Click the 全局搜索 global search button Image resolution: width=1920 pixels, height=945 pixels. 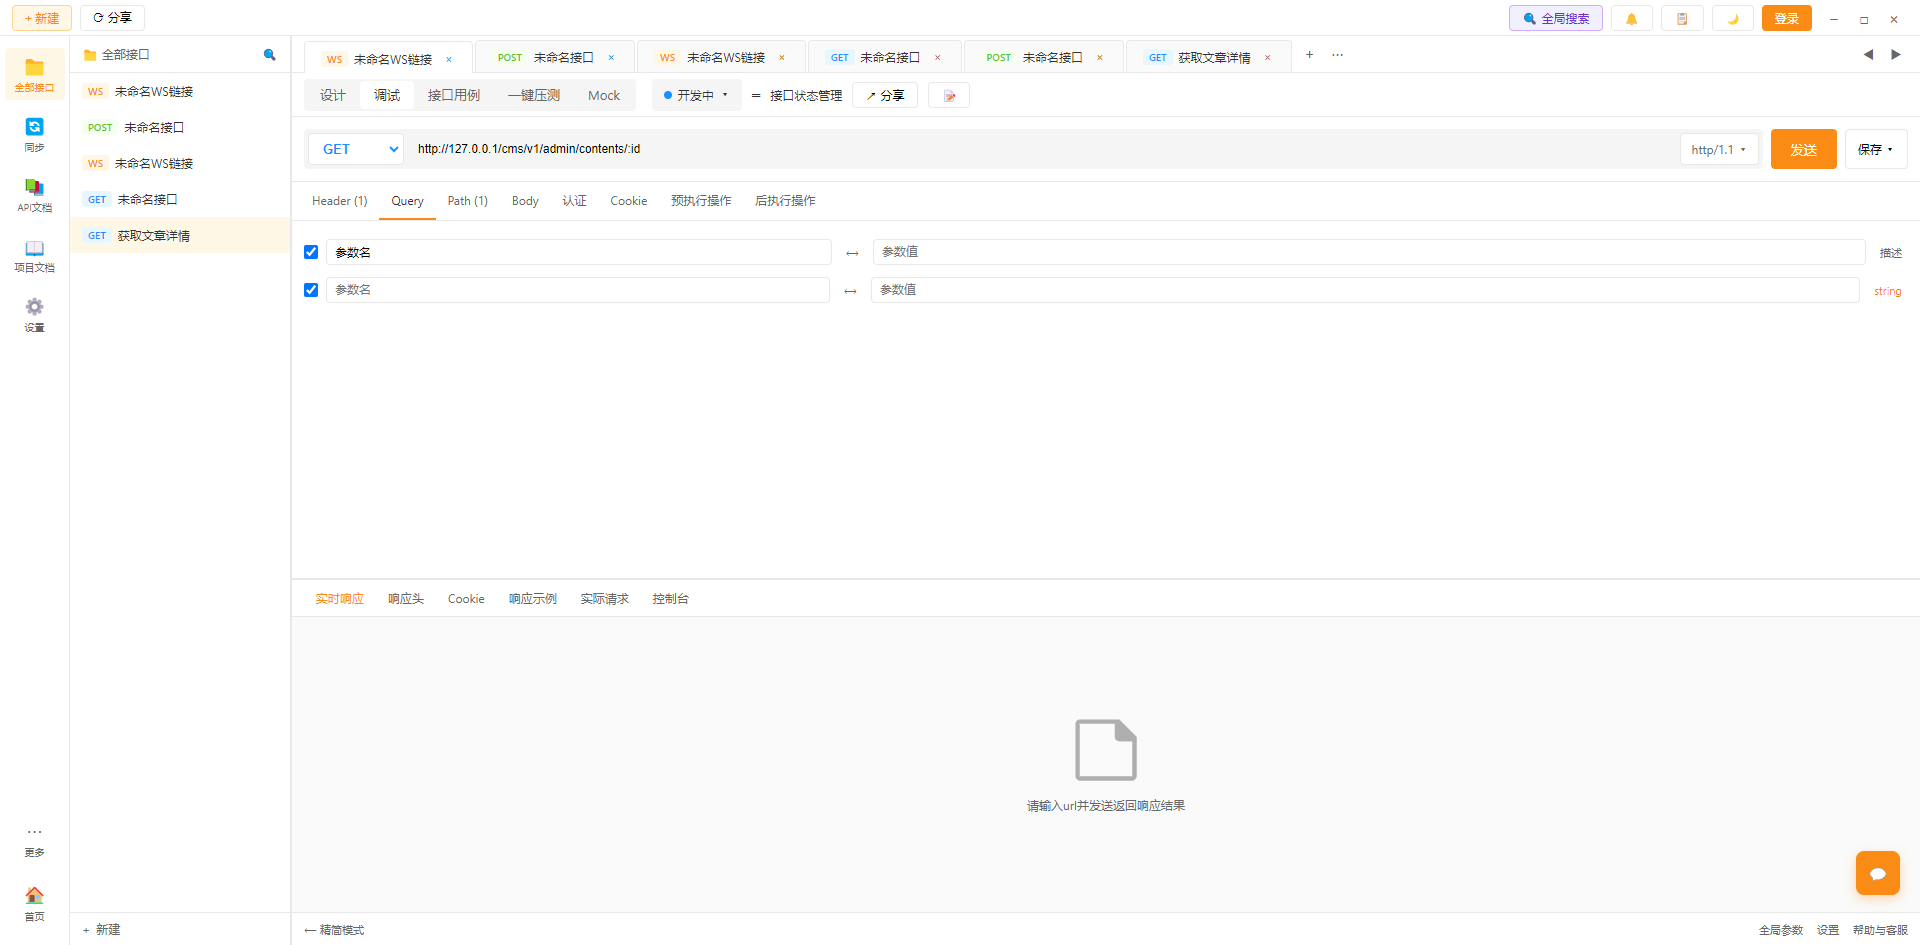click(1556, 19)
